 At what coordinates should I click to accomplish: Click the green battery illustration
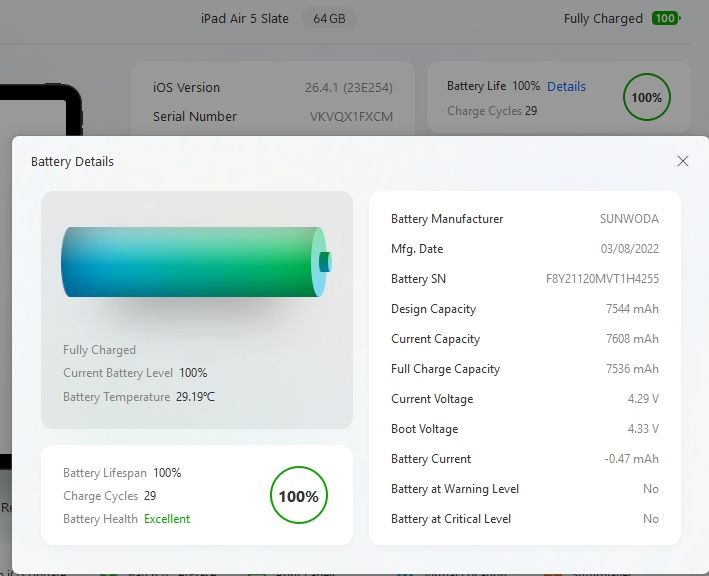[x=196, y=262]
